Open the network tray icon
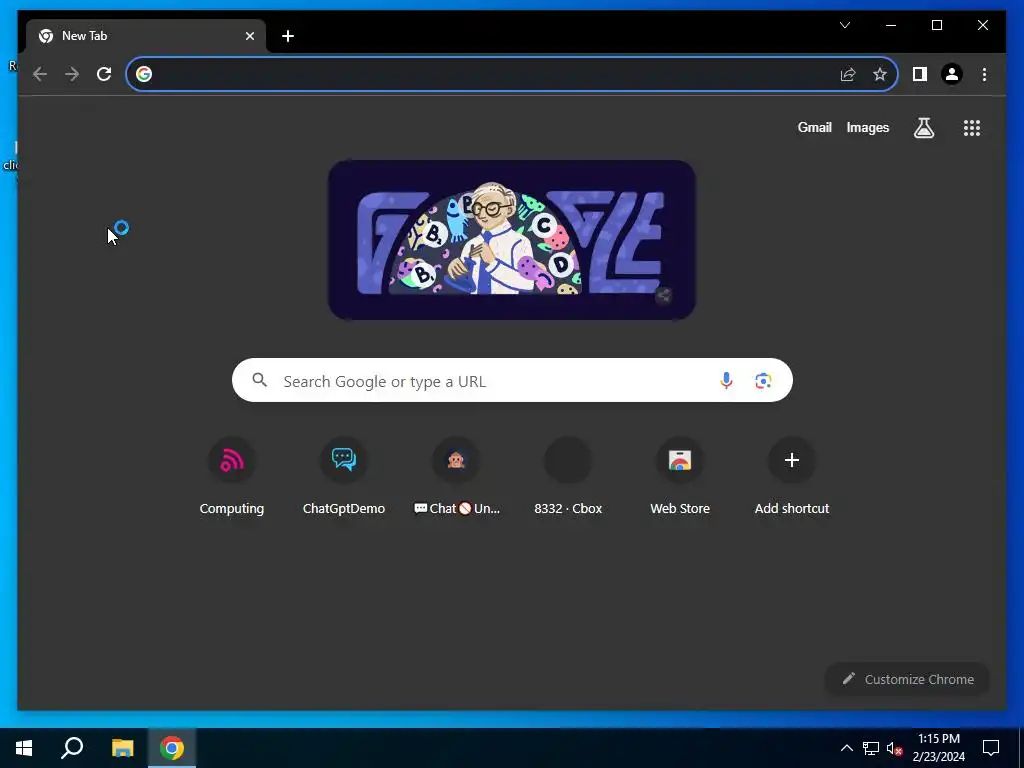 click(870, 748)
